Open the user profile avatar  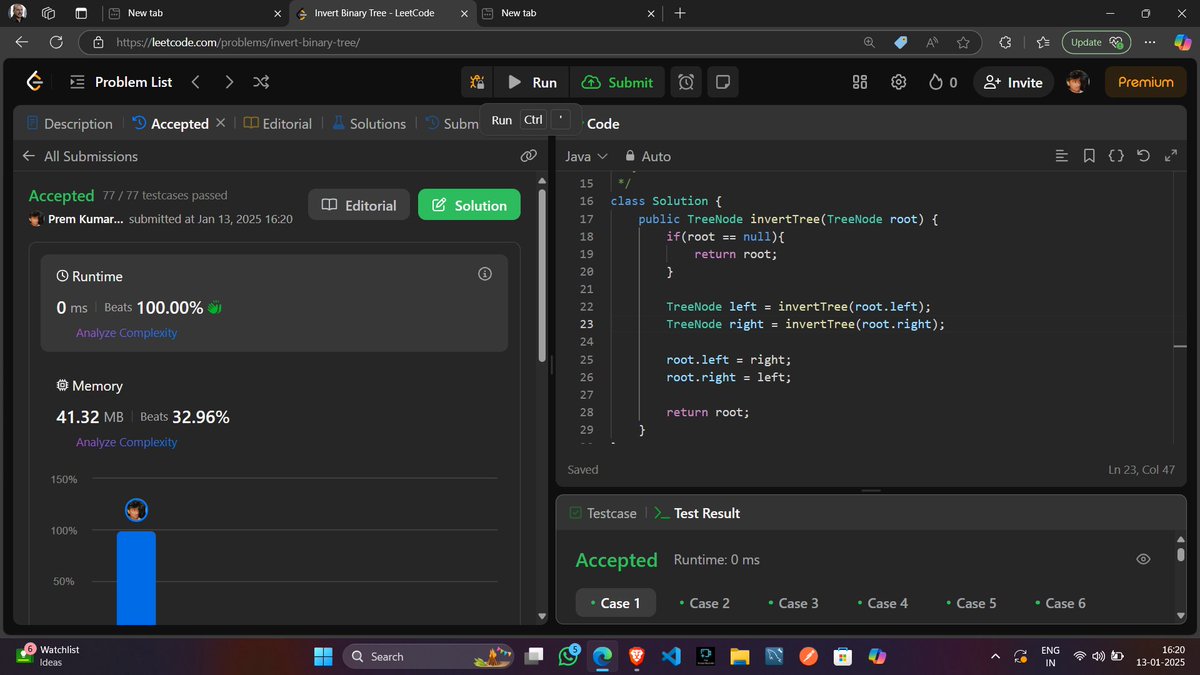[1077, 82]
